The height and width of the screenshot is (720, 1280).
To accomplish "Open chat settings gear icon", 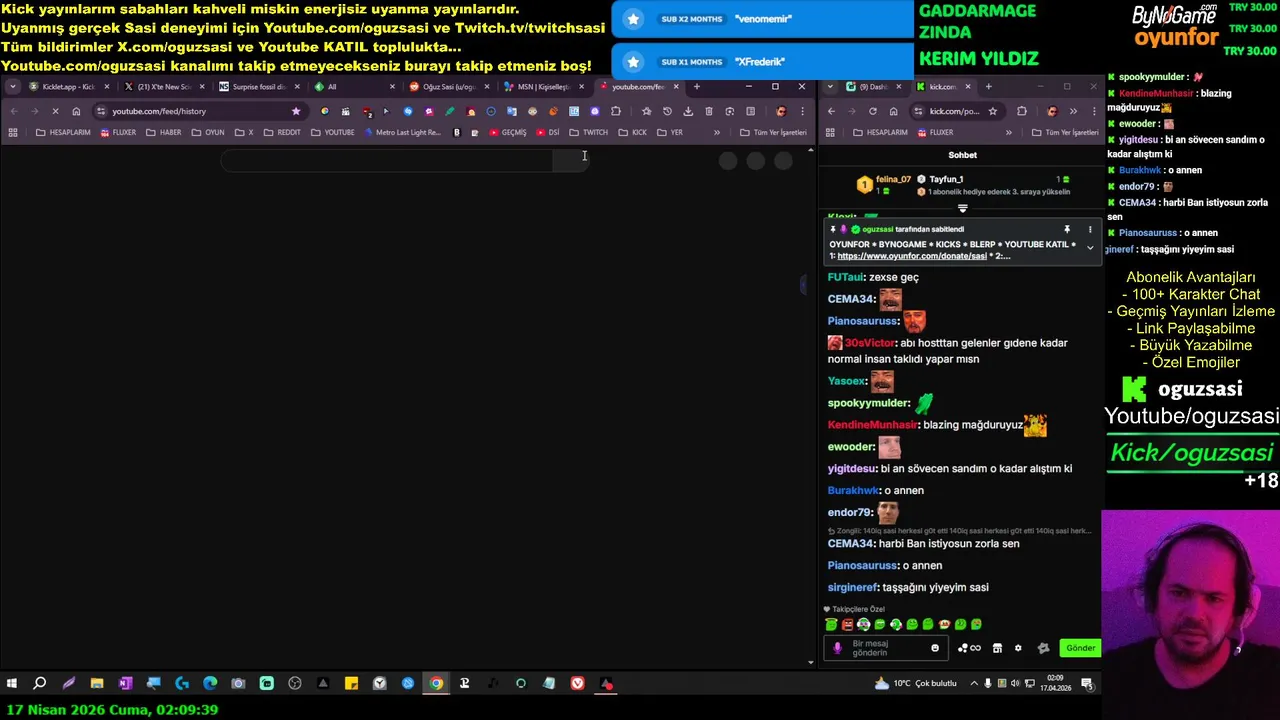I will point(1018,648).
